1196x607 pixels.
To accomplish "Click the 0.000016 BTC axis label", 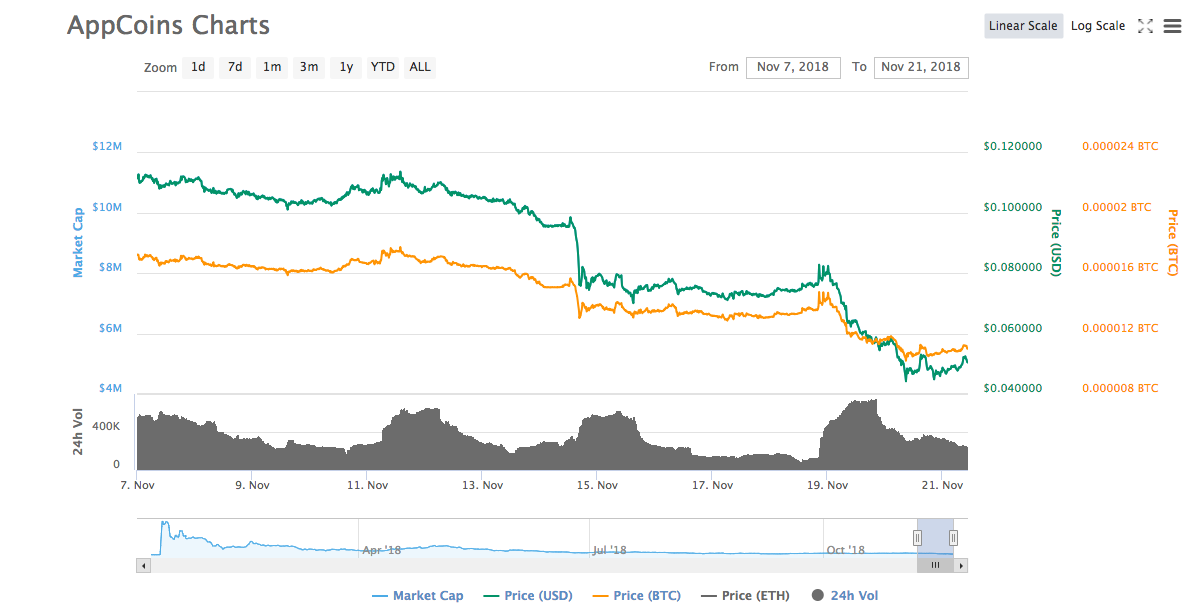I will (x=1120, y=268).
